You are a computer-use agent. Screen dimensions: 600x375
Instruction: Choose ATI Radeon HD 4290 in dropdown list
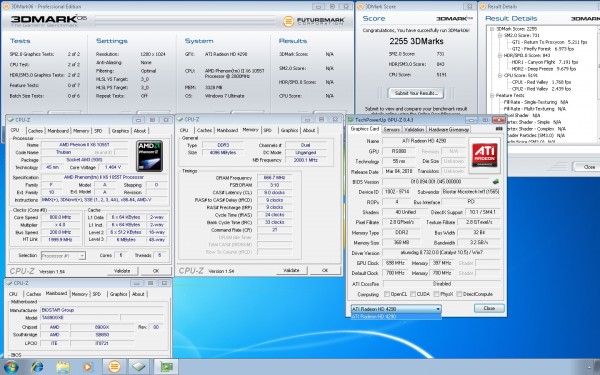point(396,316)
